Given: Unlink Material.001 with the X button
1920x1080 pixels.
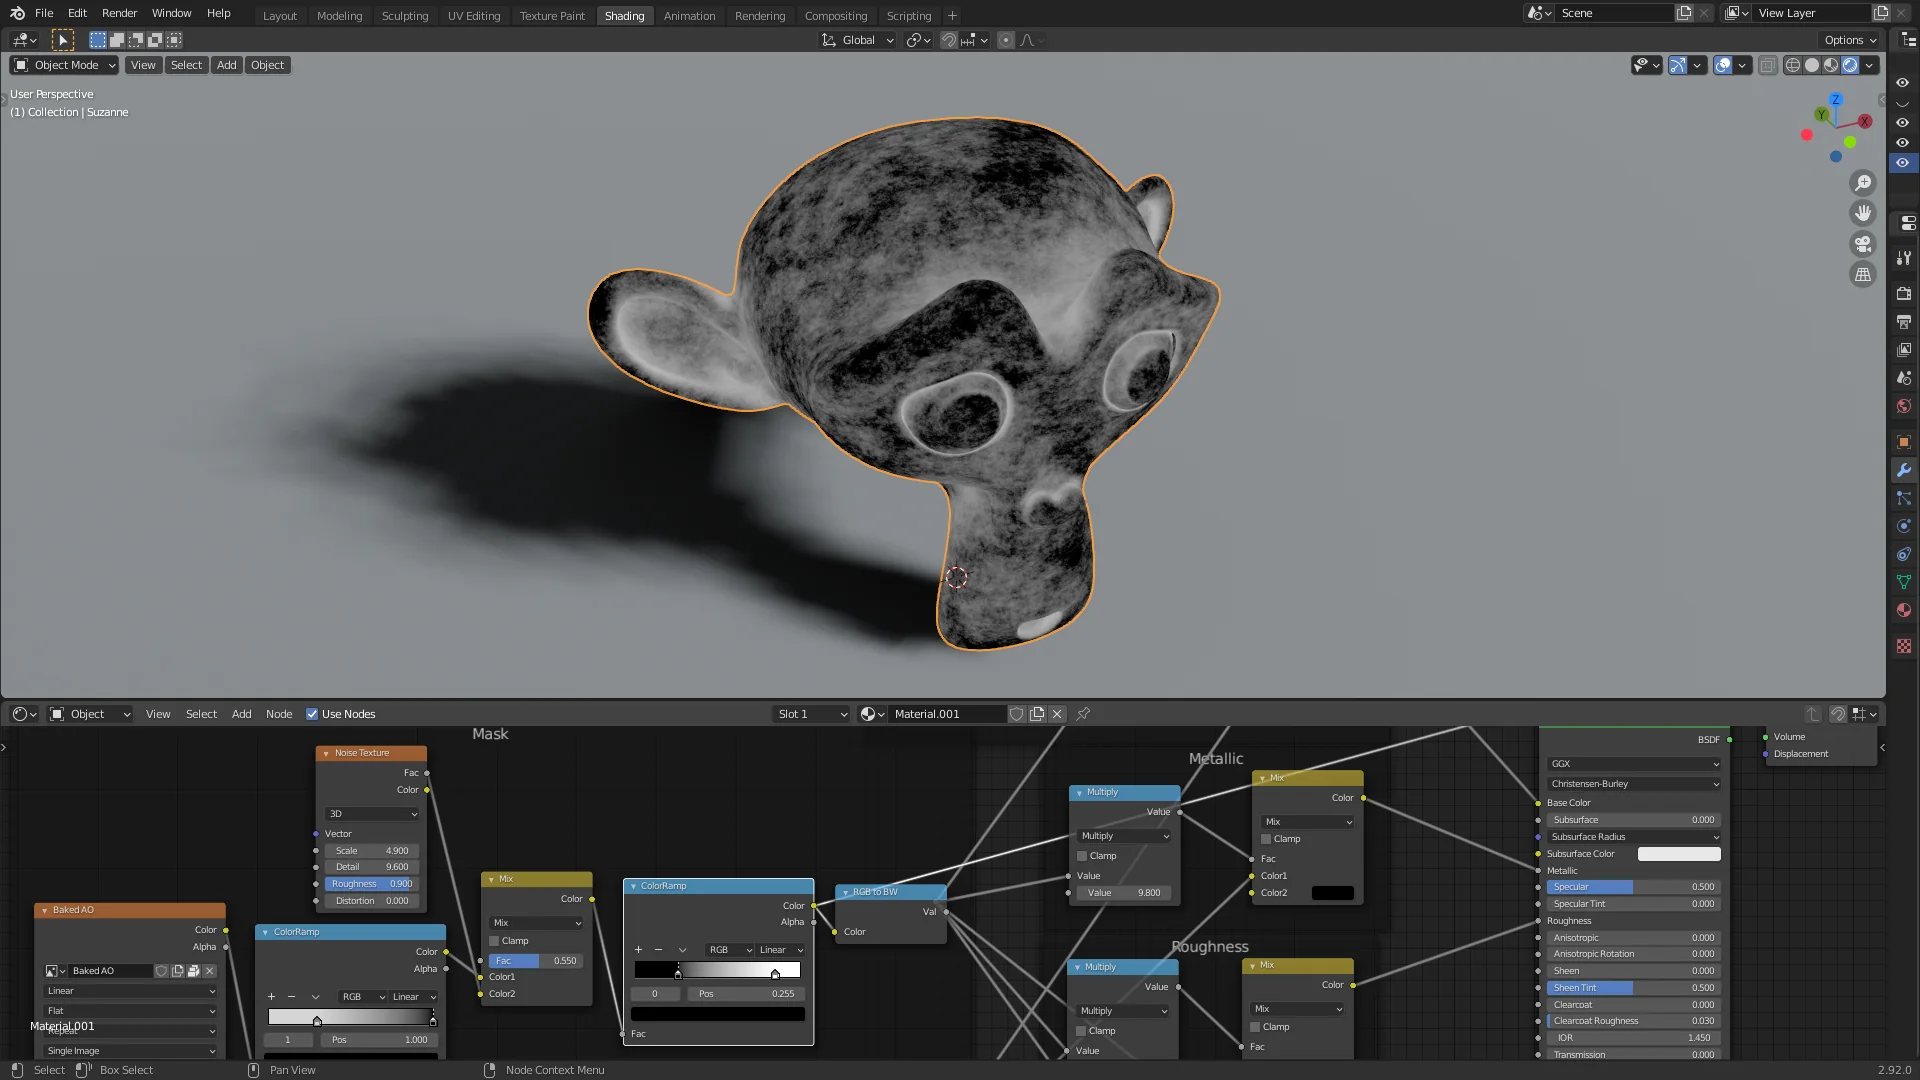Looking at the screenshot, I should [1057, 714].
